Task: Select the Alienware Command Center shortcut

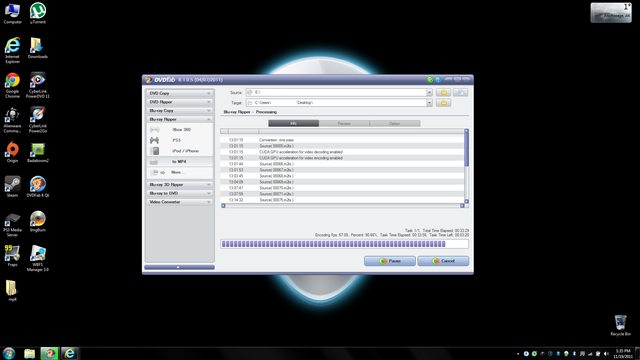Action: 12,120
